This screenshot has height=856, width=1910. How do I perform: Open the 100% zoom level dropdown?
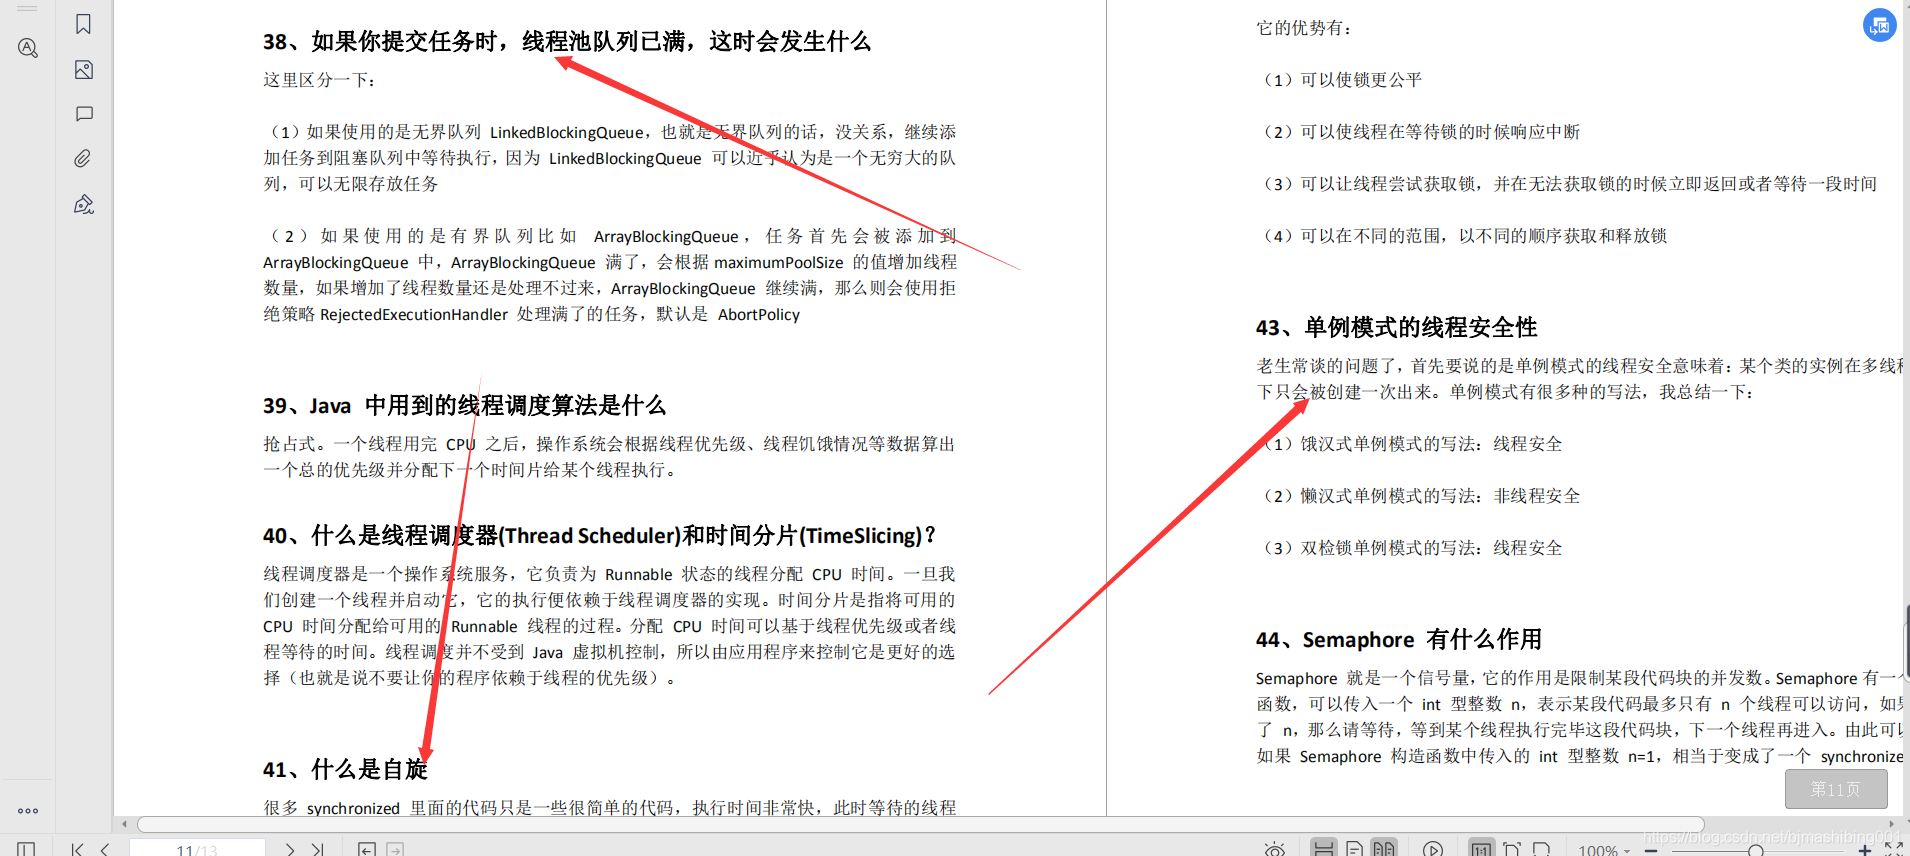click(1604, 850)
